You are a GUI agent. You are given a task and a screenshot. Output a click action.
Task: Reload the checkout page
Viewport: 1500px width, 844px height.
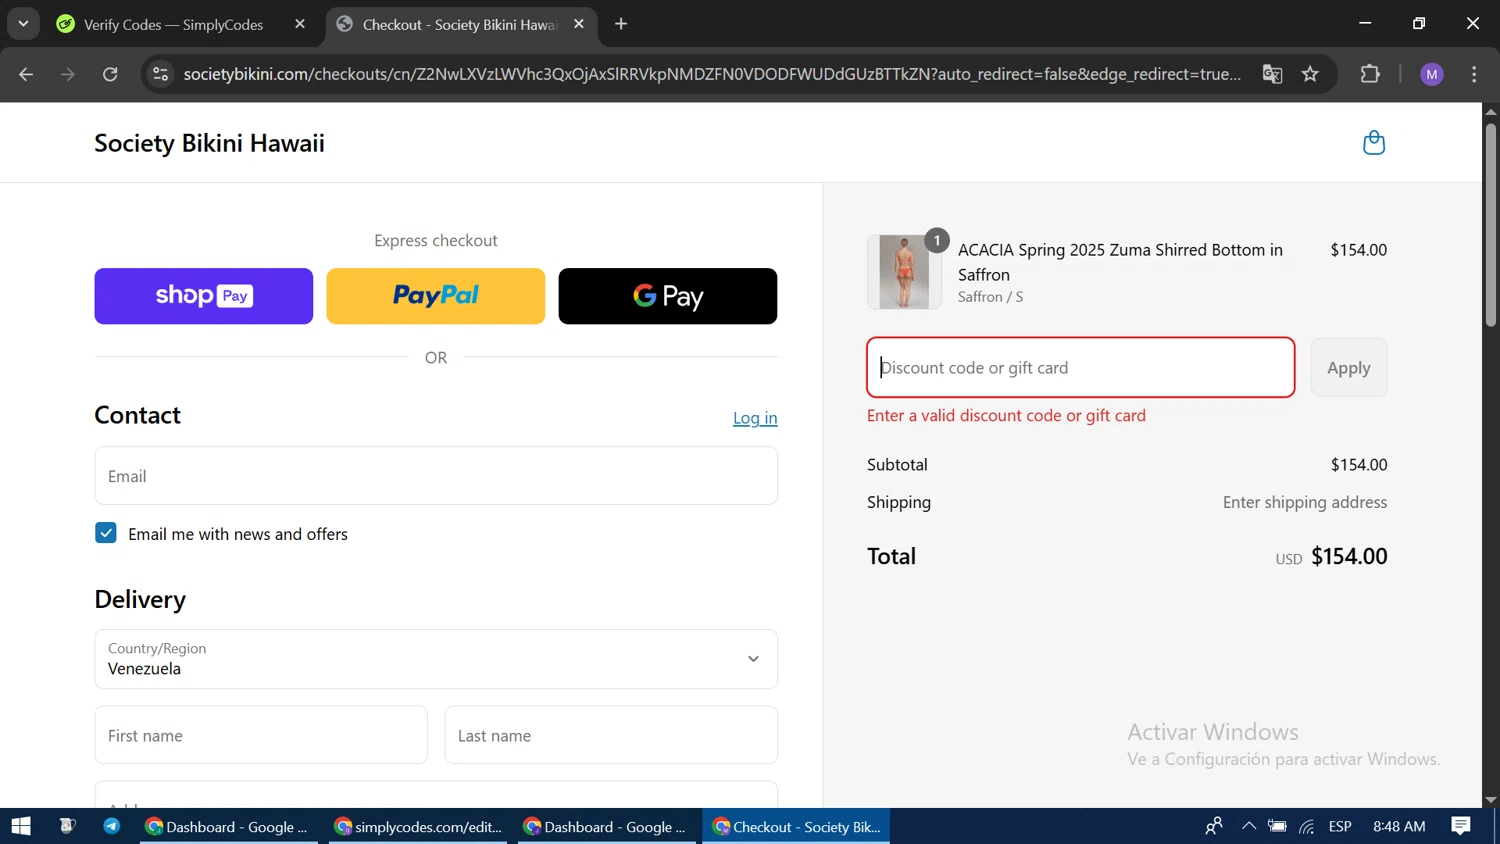110,74
